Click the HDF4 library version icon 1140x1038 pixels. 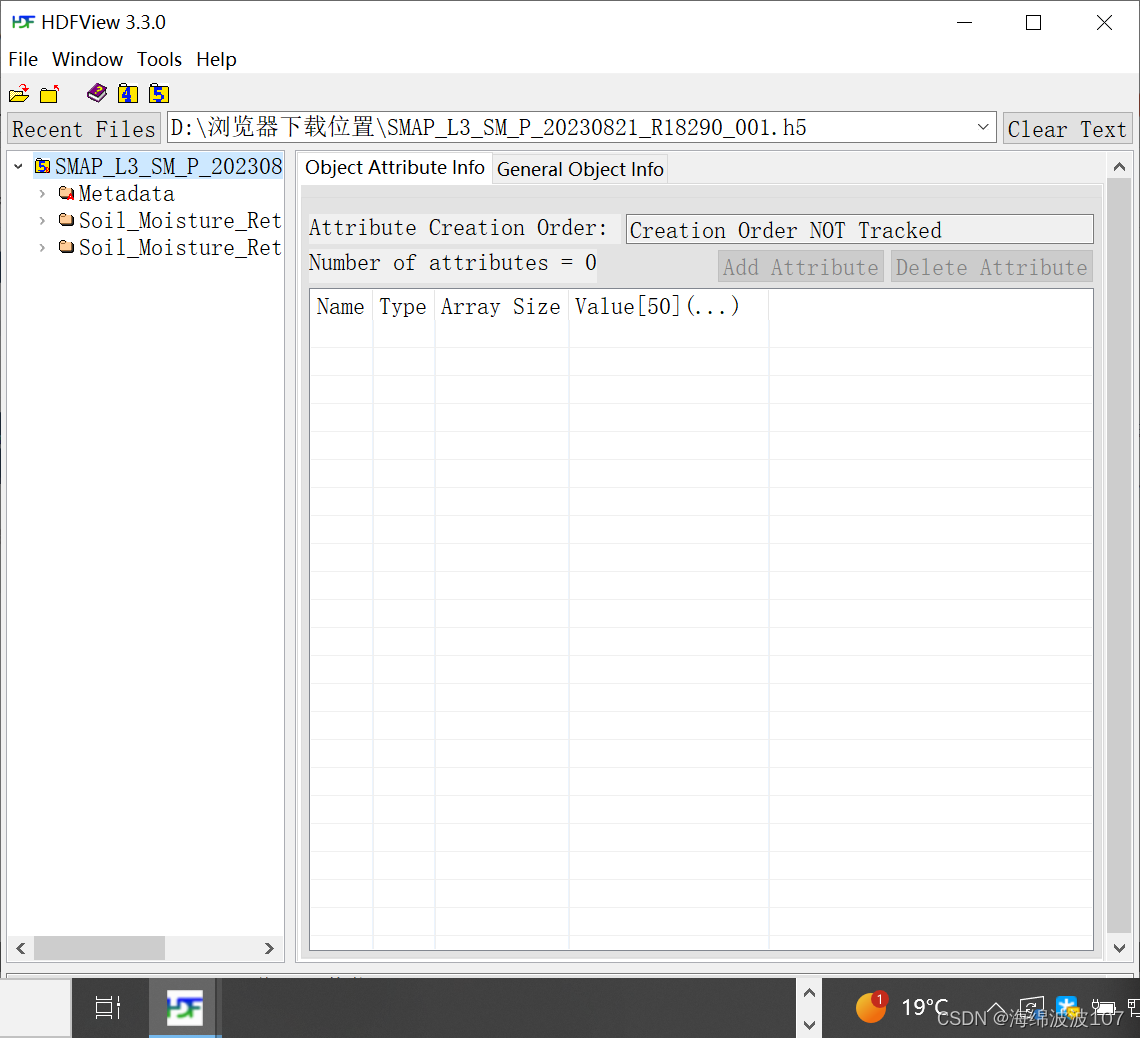click(128, 93)
